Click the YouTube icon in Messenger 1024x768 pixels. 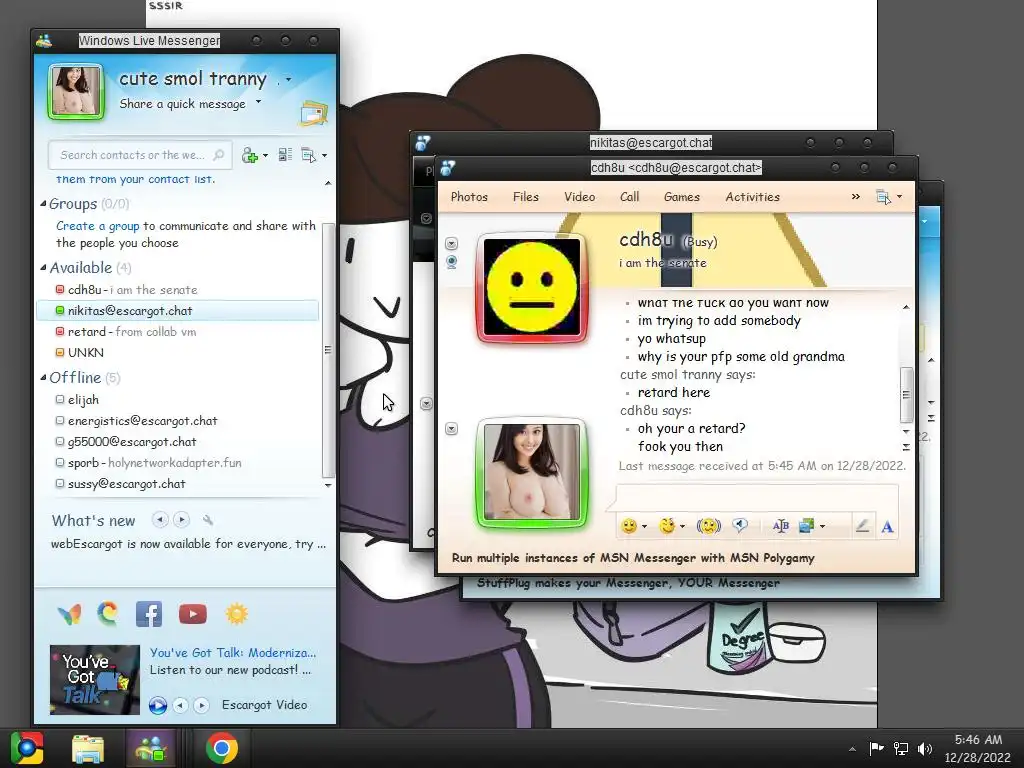click(x=193, y=614)
